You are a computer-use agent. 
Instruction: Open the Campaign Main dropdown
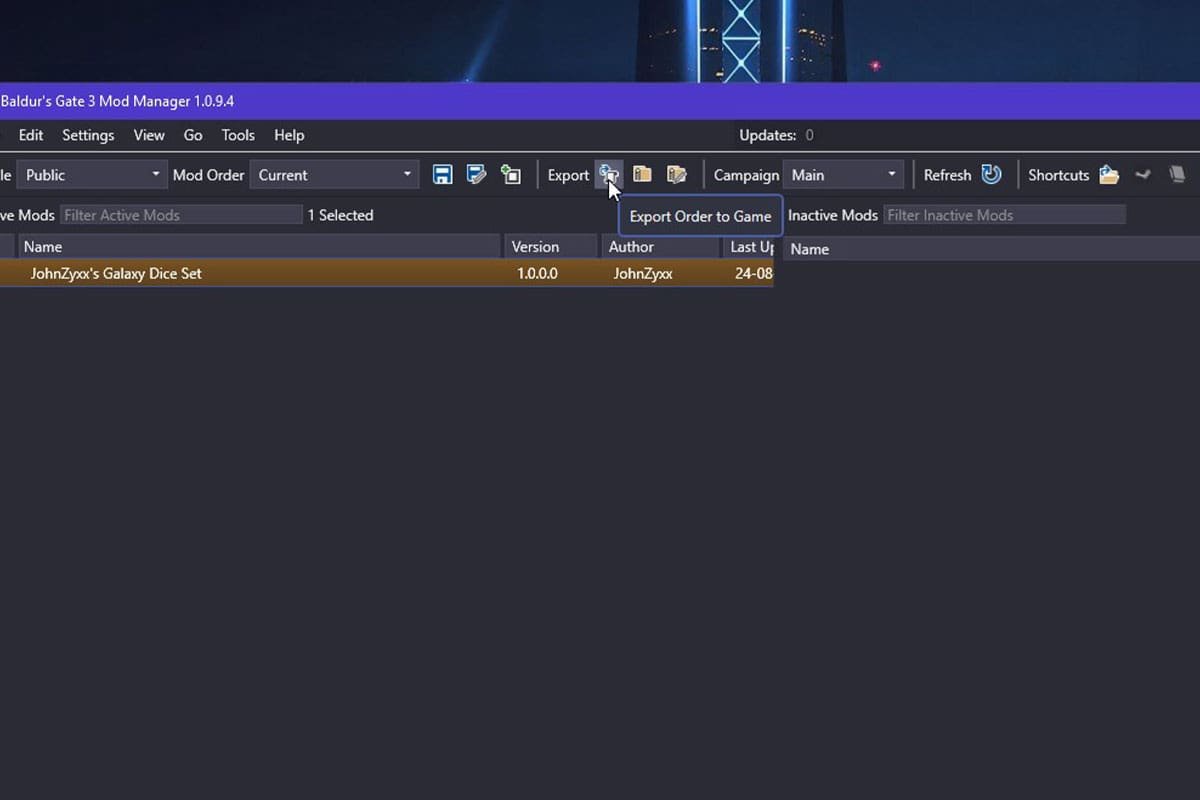(x=843, y=175)
